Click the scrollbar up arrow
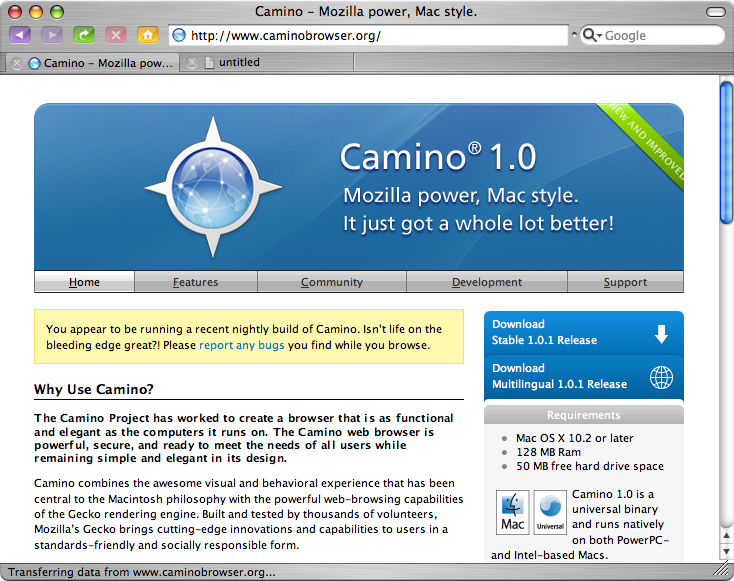 (x=726, y=536)
